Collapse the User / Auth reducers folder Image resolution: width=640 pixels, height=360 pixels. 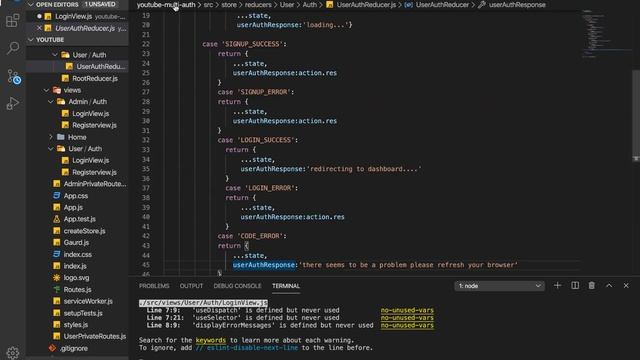55,55
